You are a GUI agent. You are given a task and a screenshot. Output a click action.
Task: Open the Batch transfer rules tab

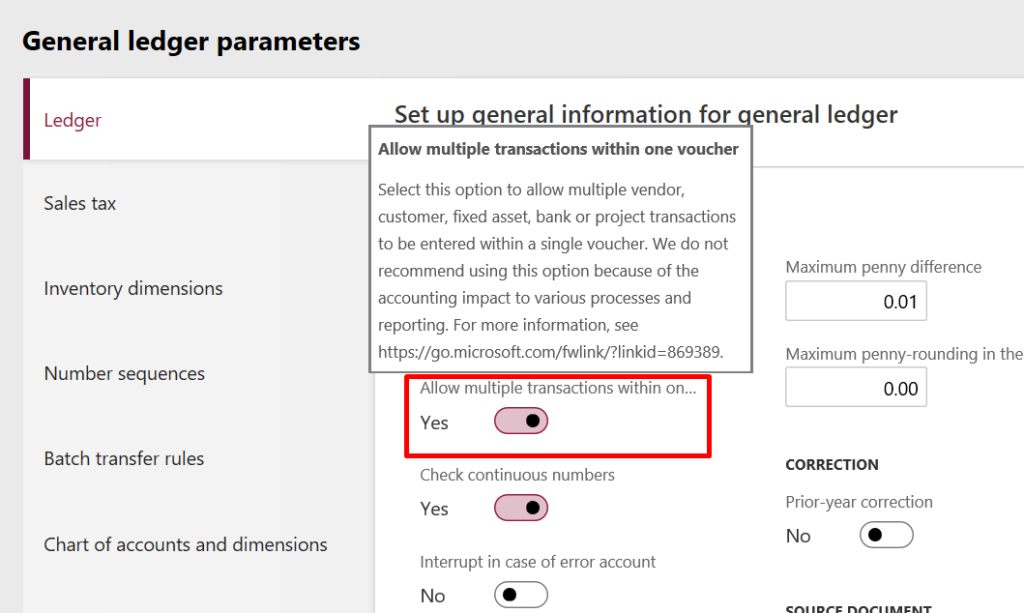pyautogui.click(x=124, y=459)
